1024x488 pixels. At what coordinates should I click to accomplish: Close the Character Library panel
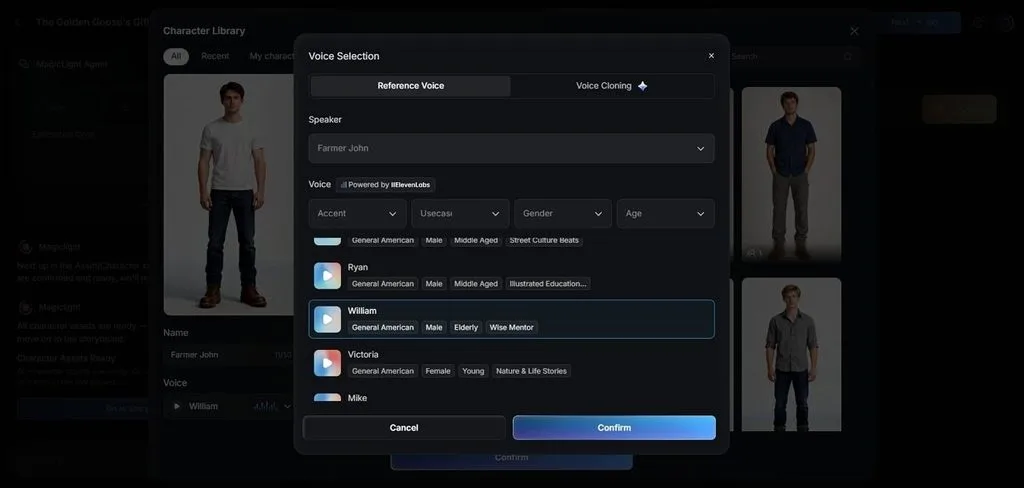click(854, 31)
